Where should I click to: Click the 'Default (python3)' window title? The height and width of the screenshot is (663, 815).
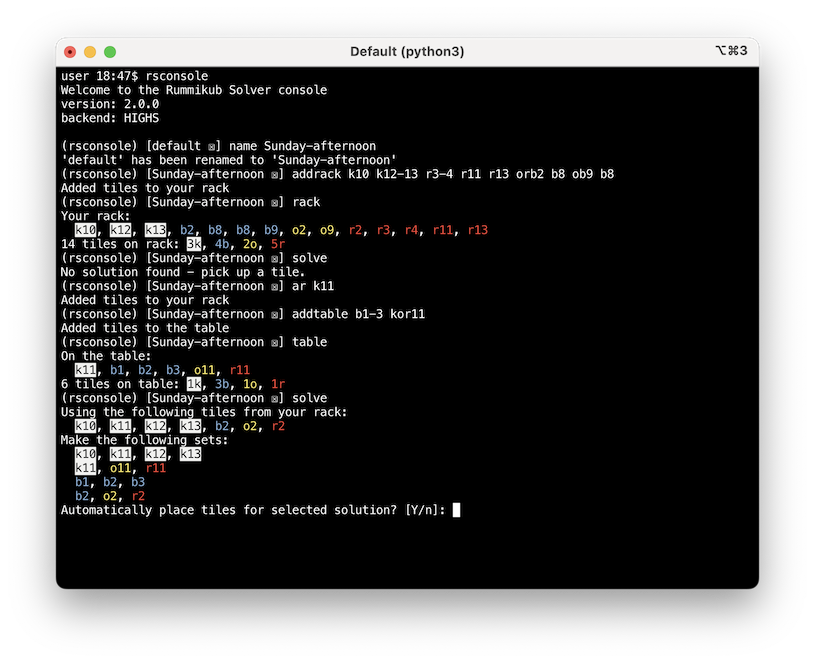407,51
